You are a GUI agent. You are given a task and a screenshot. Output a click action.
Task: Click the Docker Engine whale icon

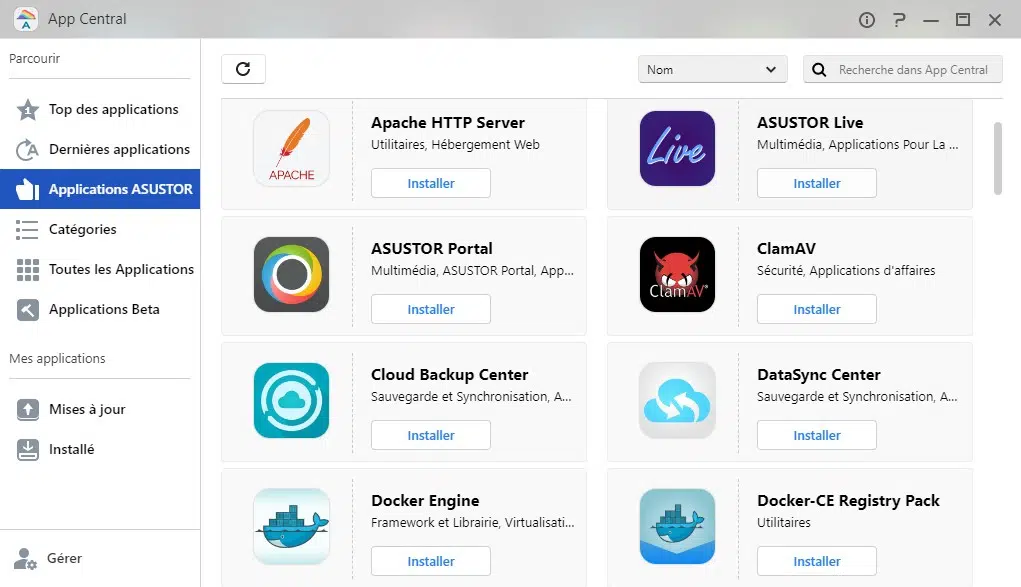click(291, 526)
